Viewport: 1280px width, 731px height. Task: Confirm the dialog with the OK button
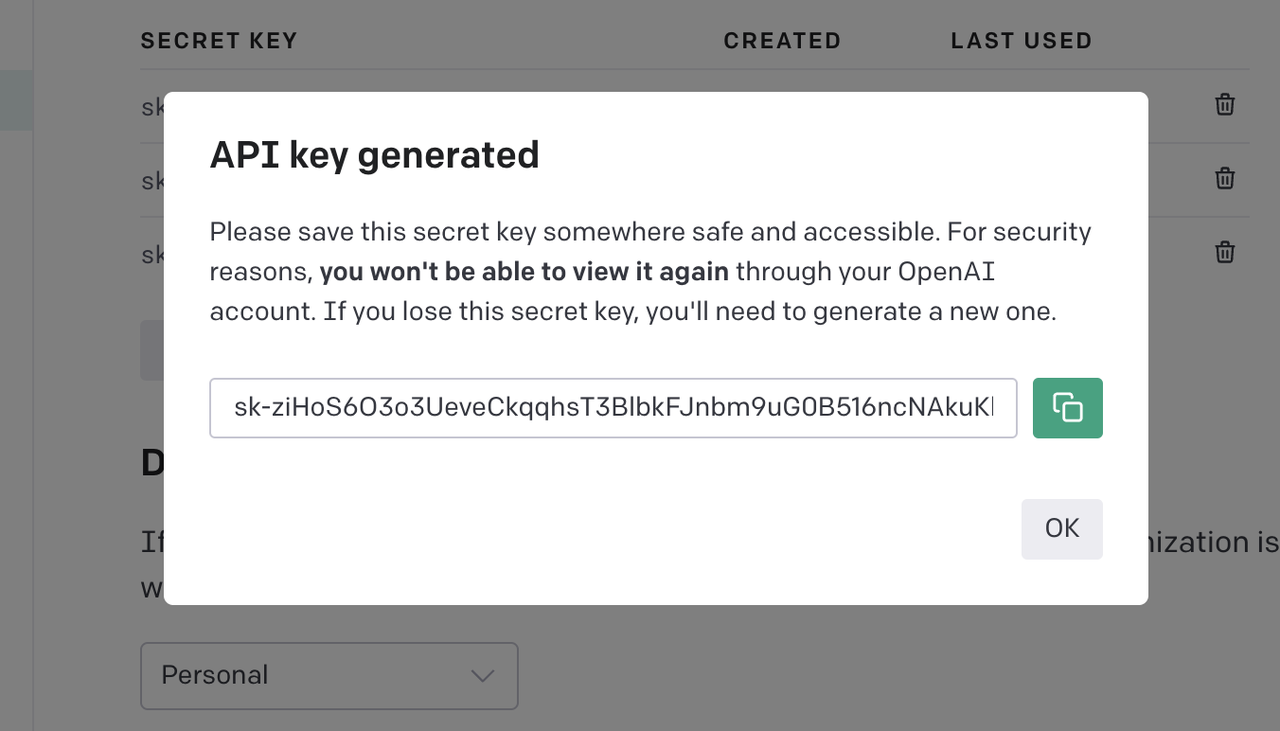pyautogui.click(x=1062, y=529)
